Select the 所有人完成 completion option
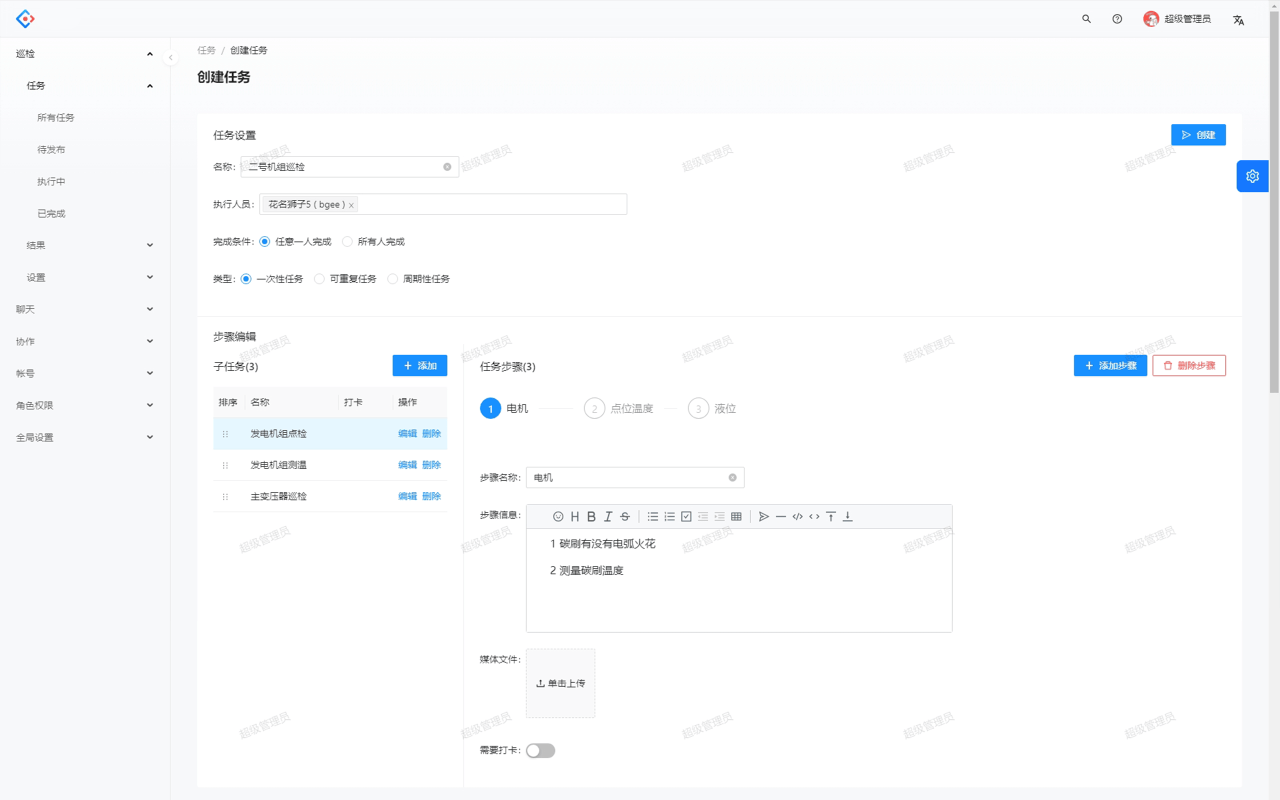Screen dimensions: 1280x800 tap(348, 242)
